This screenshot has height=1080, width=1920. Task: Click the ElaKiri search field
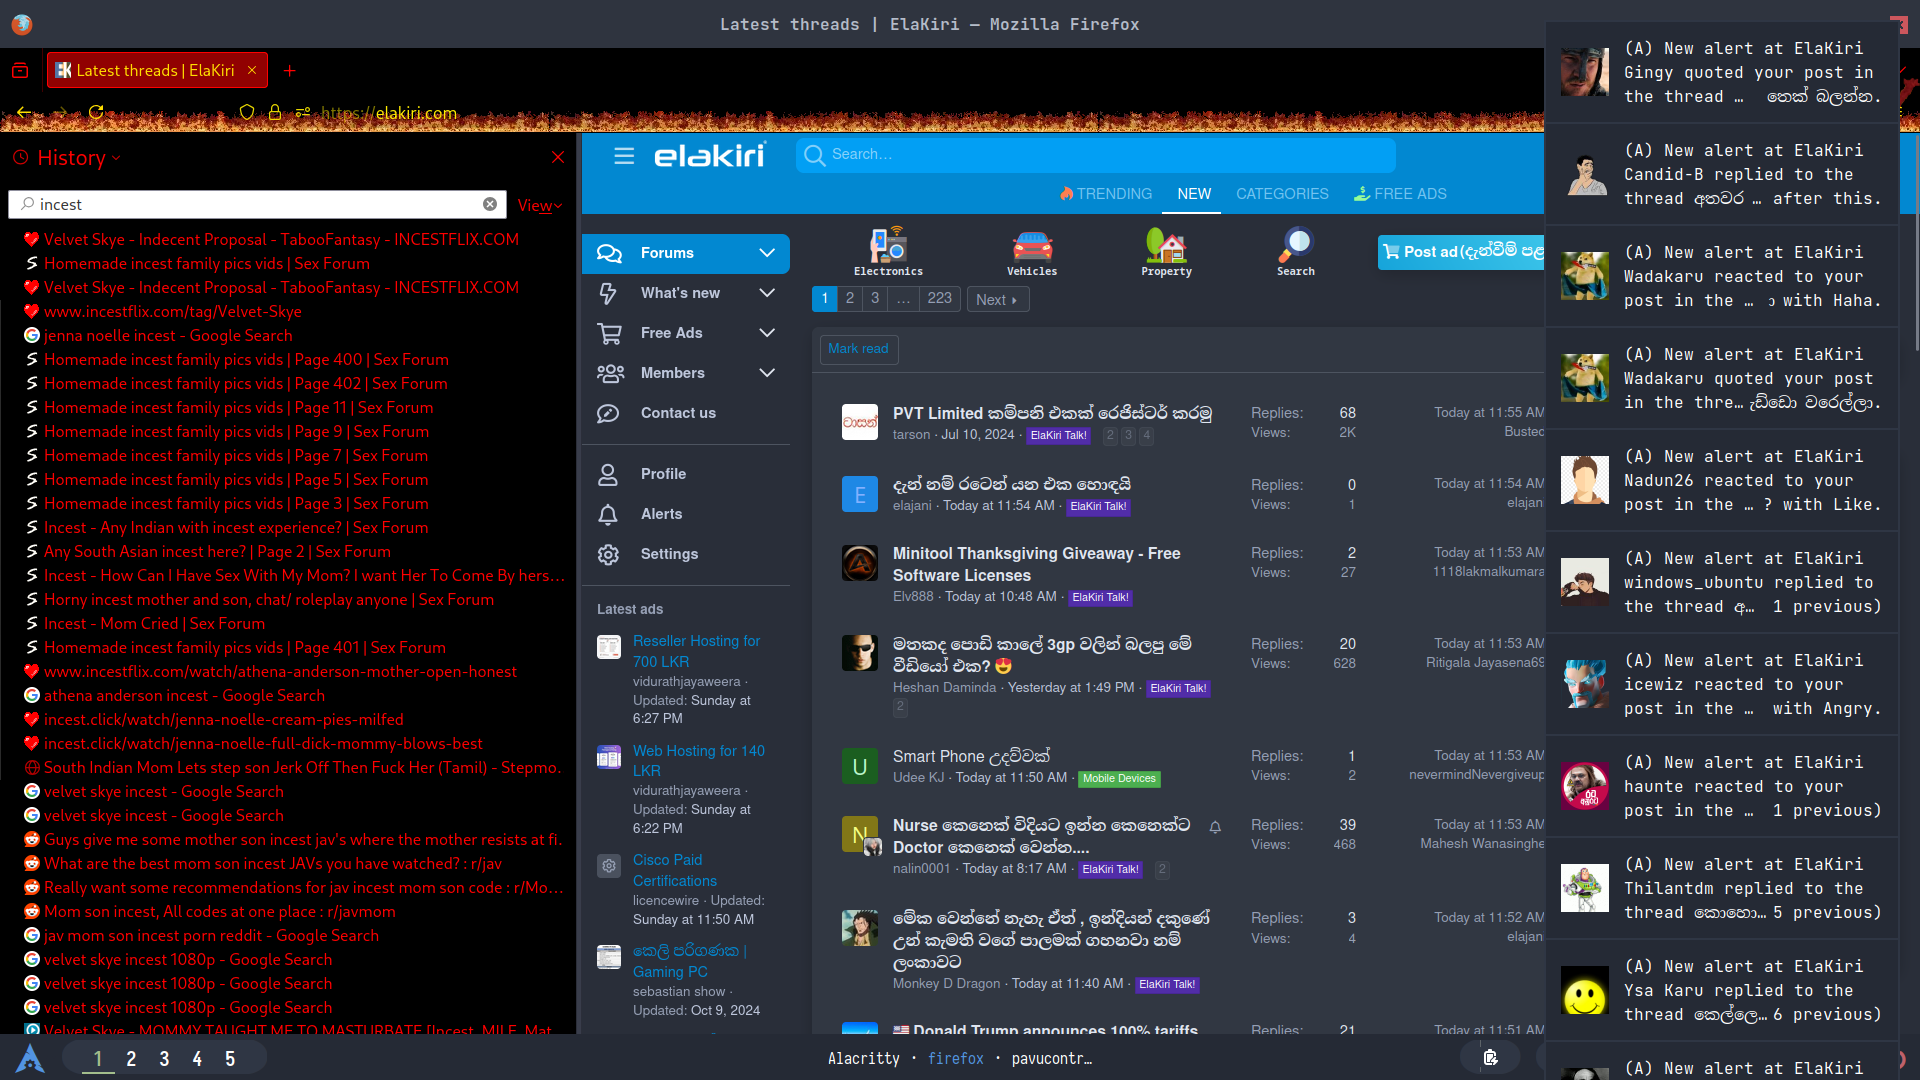pyautogui.click(x=1096, y=155)
